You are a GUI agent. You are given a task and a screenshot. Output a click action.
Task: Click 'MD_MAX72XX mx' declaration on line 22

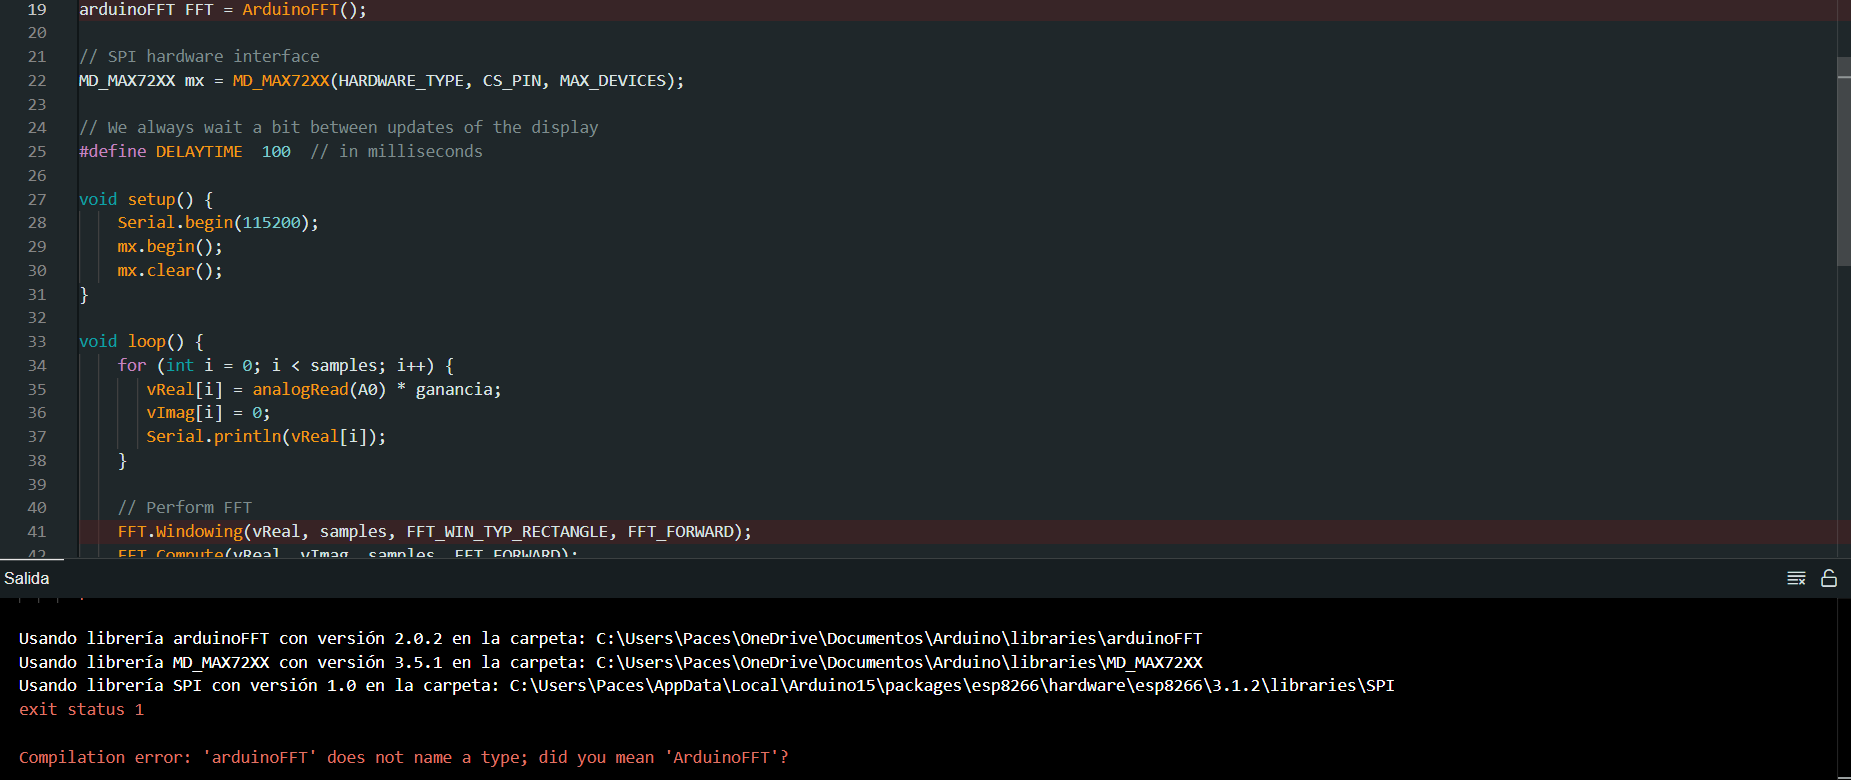(x=141, y=80)
